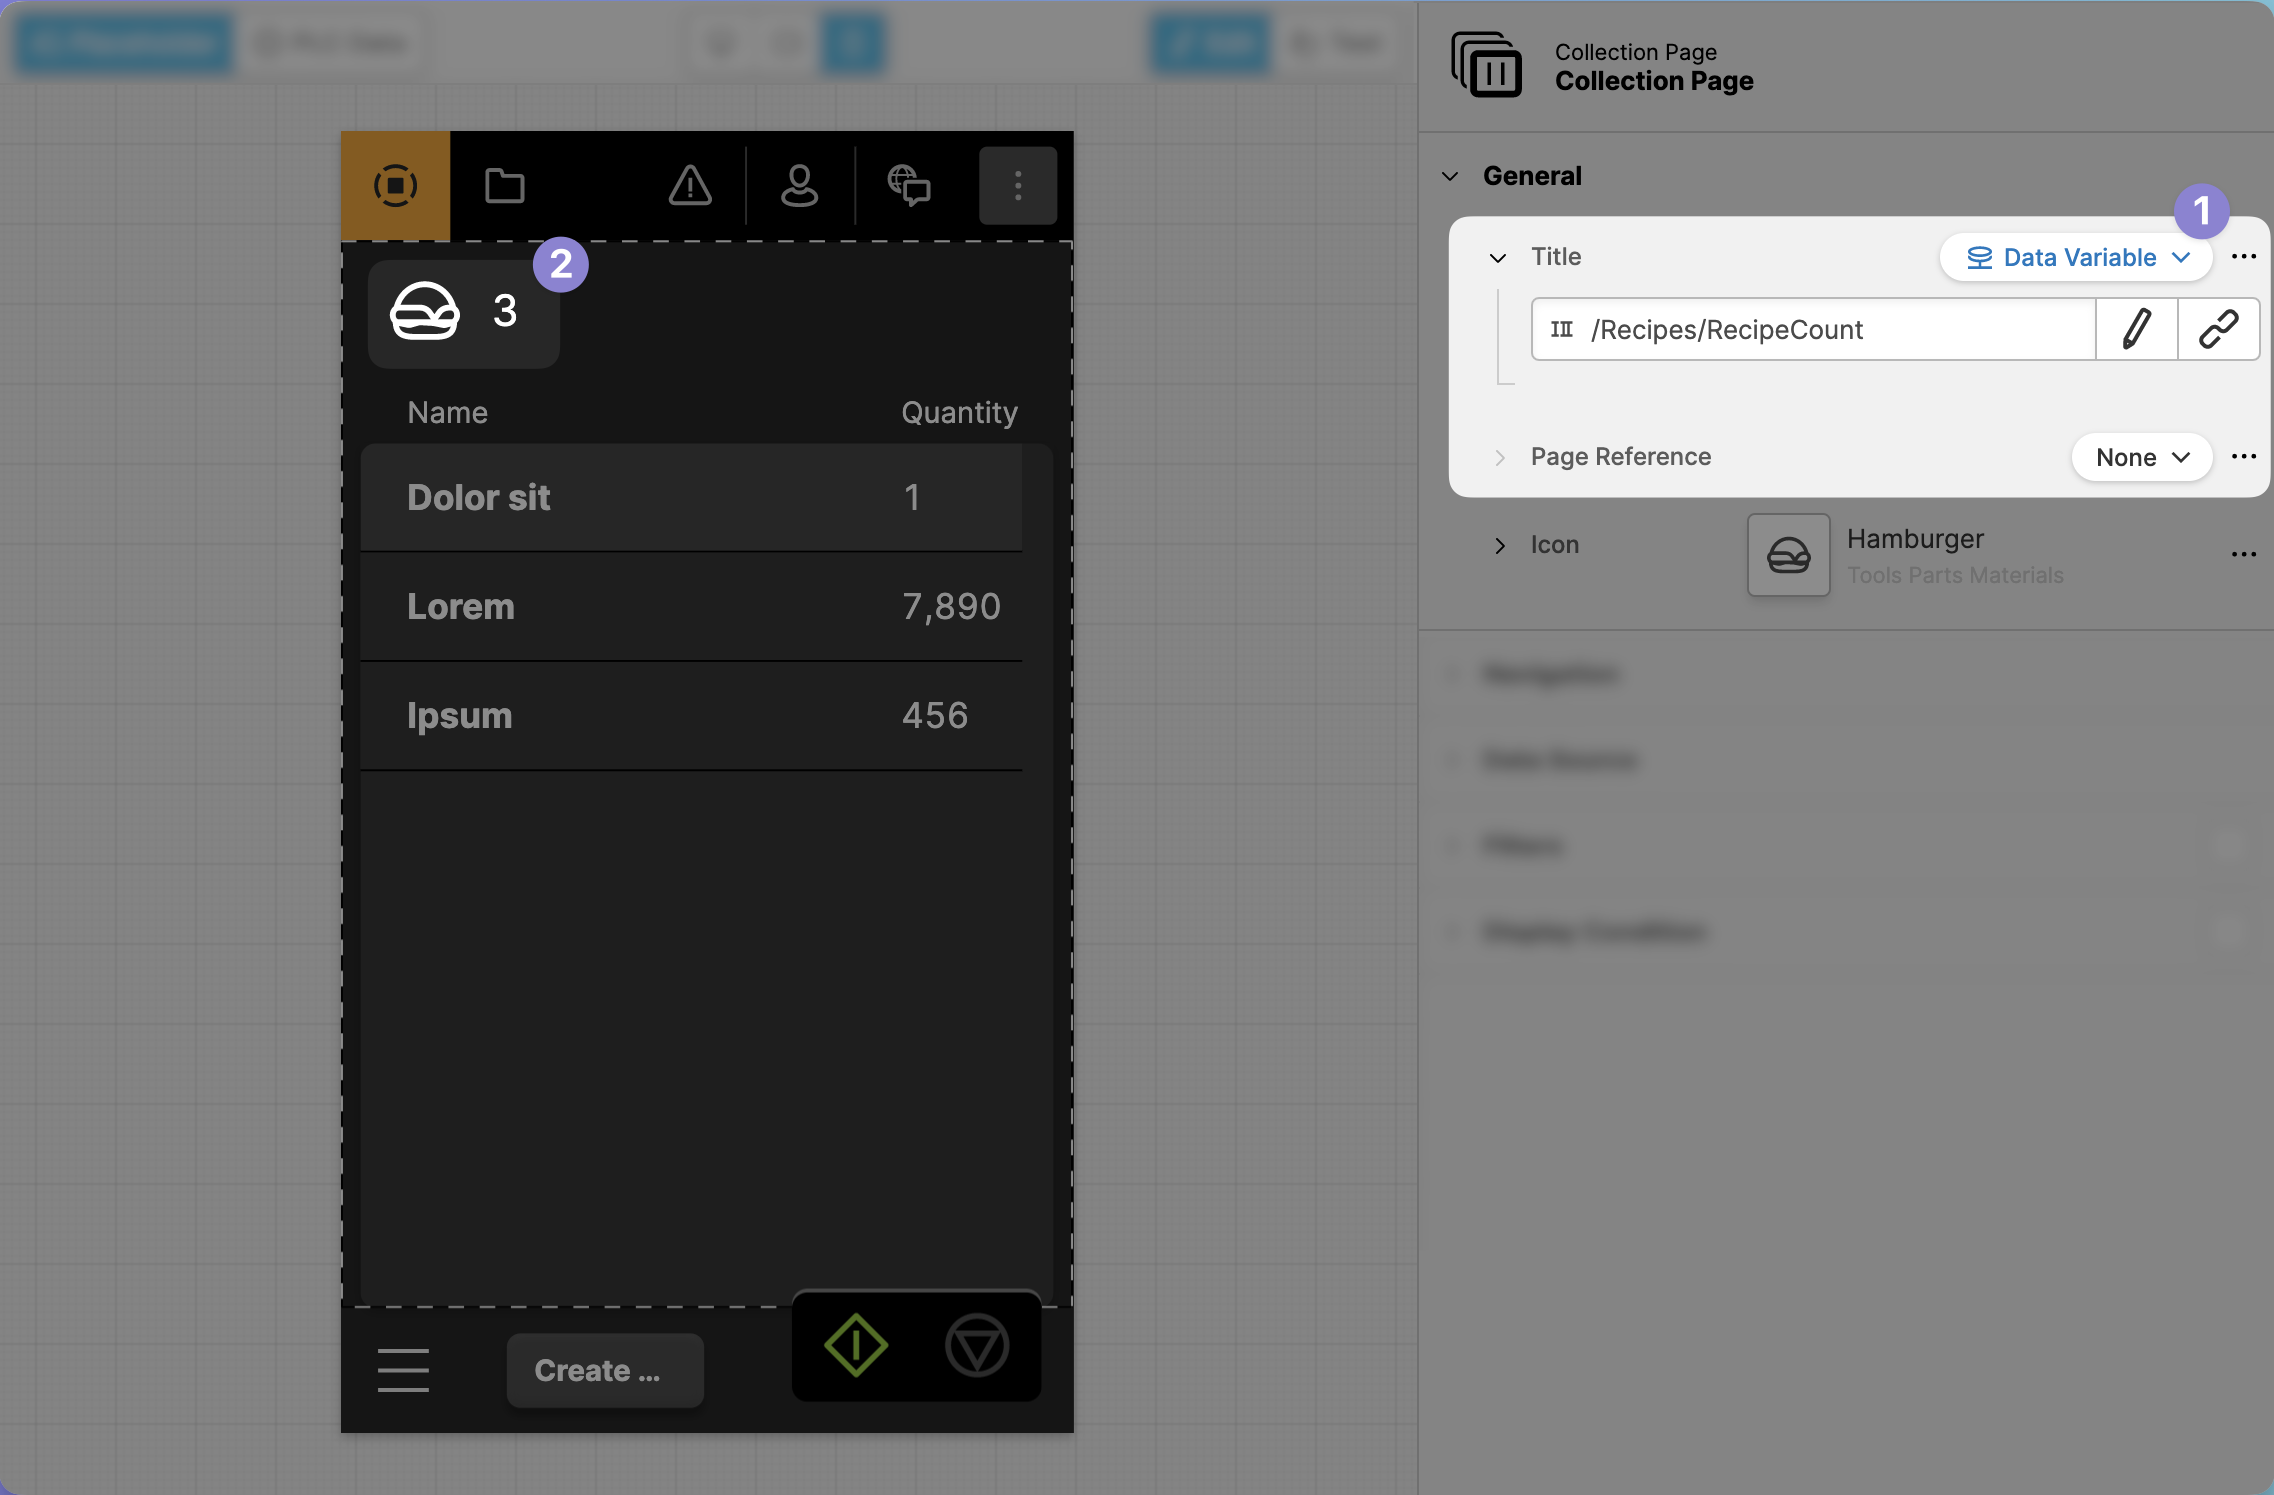Click the green diamond start icon
The width and height of the screenshot is (2274, 1495).
tap(856, 1345)
